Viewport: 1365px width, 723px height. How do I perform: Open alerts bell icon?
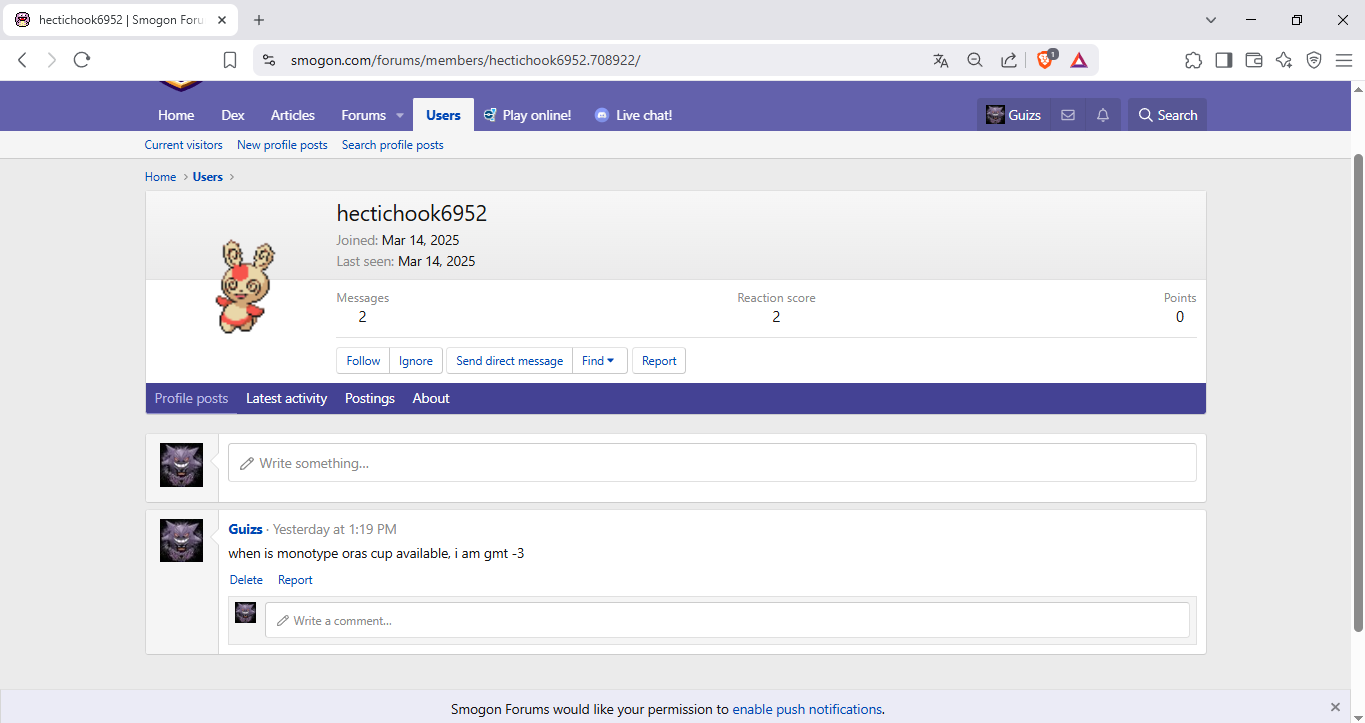coord(1103,115)
